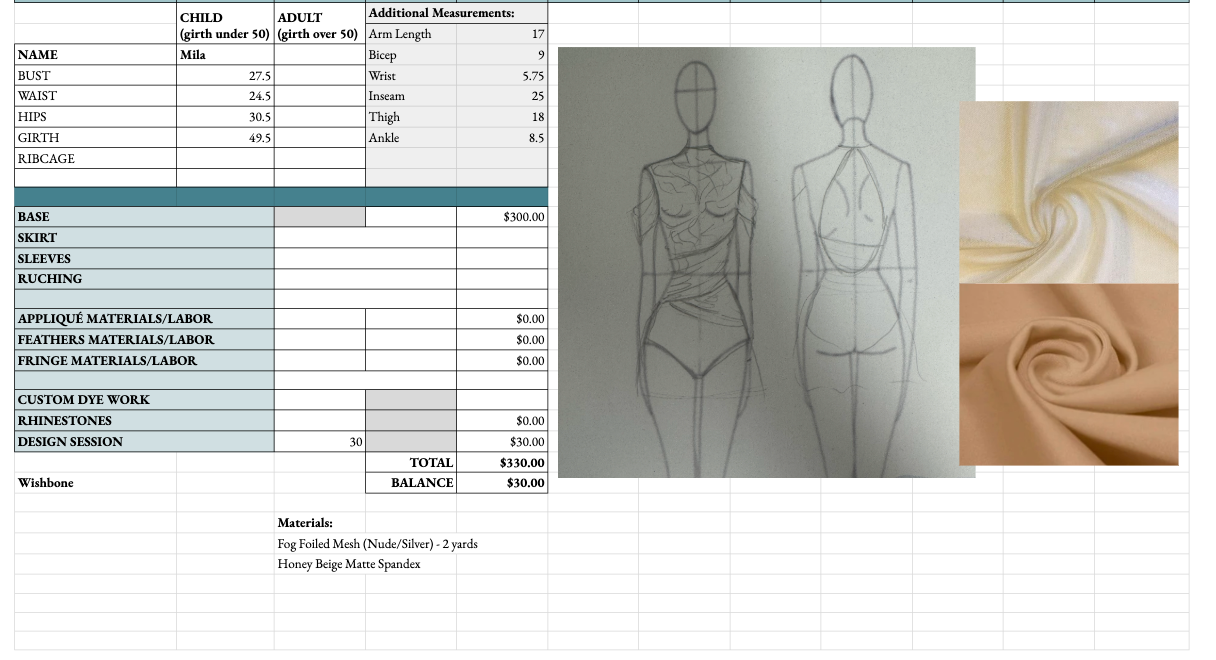Click the RHINESTONES $0.00 amount
The width and height of the screenshot is (1216, 660).
coord(502,421)
